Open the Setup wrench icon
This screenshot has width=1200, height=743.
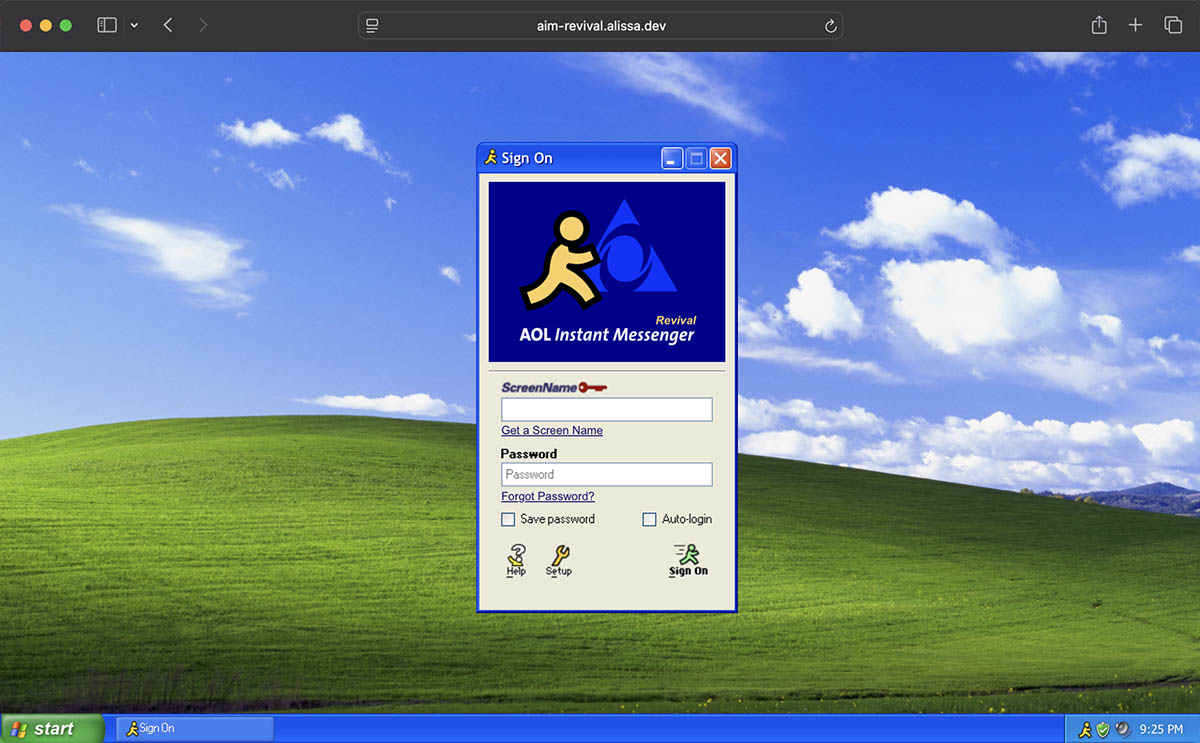click(559, 560)
